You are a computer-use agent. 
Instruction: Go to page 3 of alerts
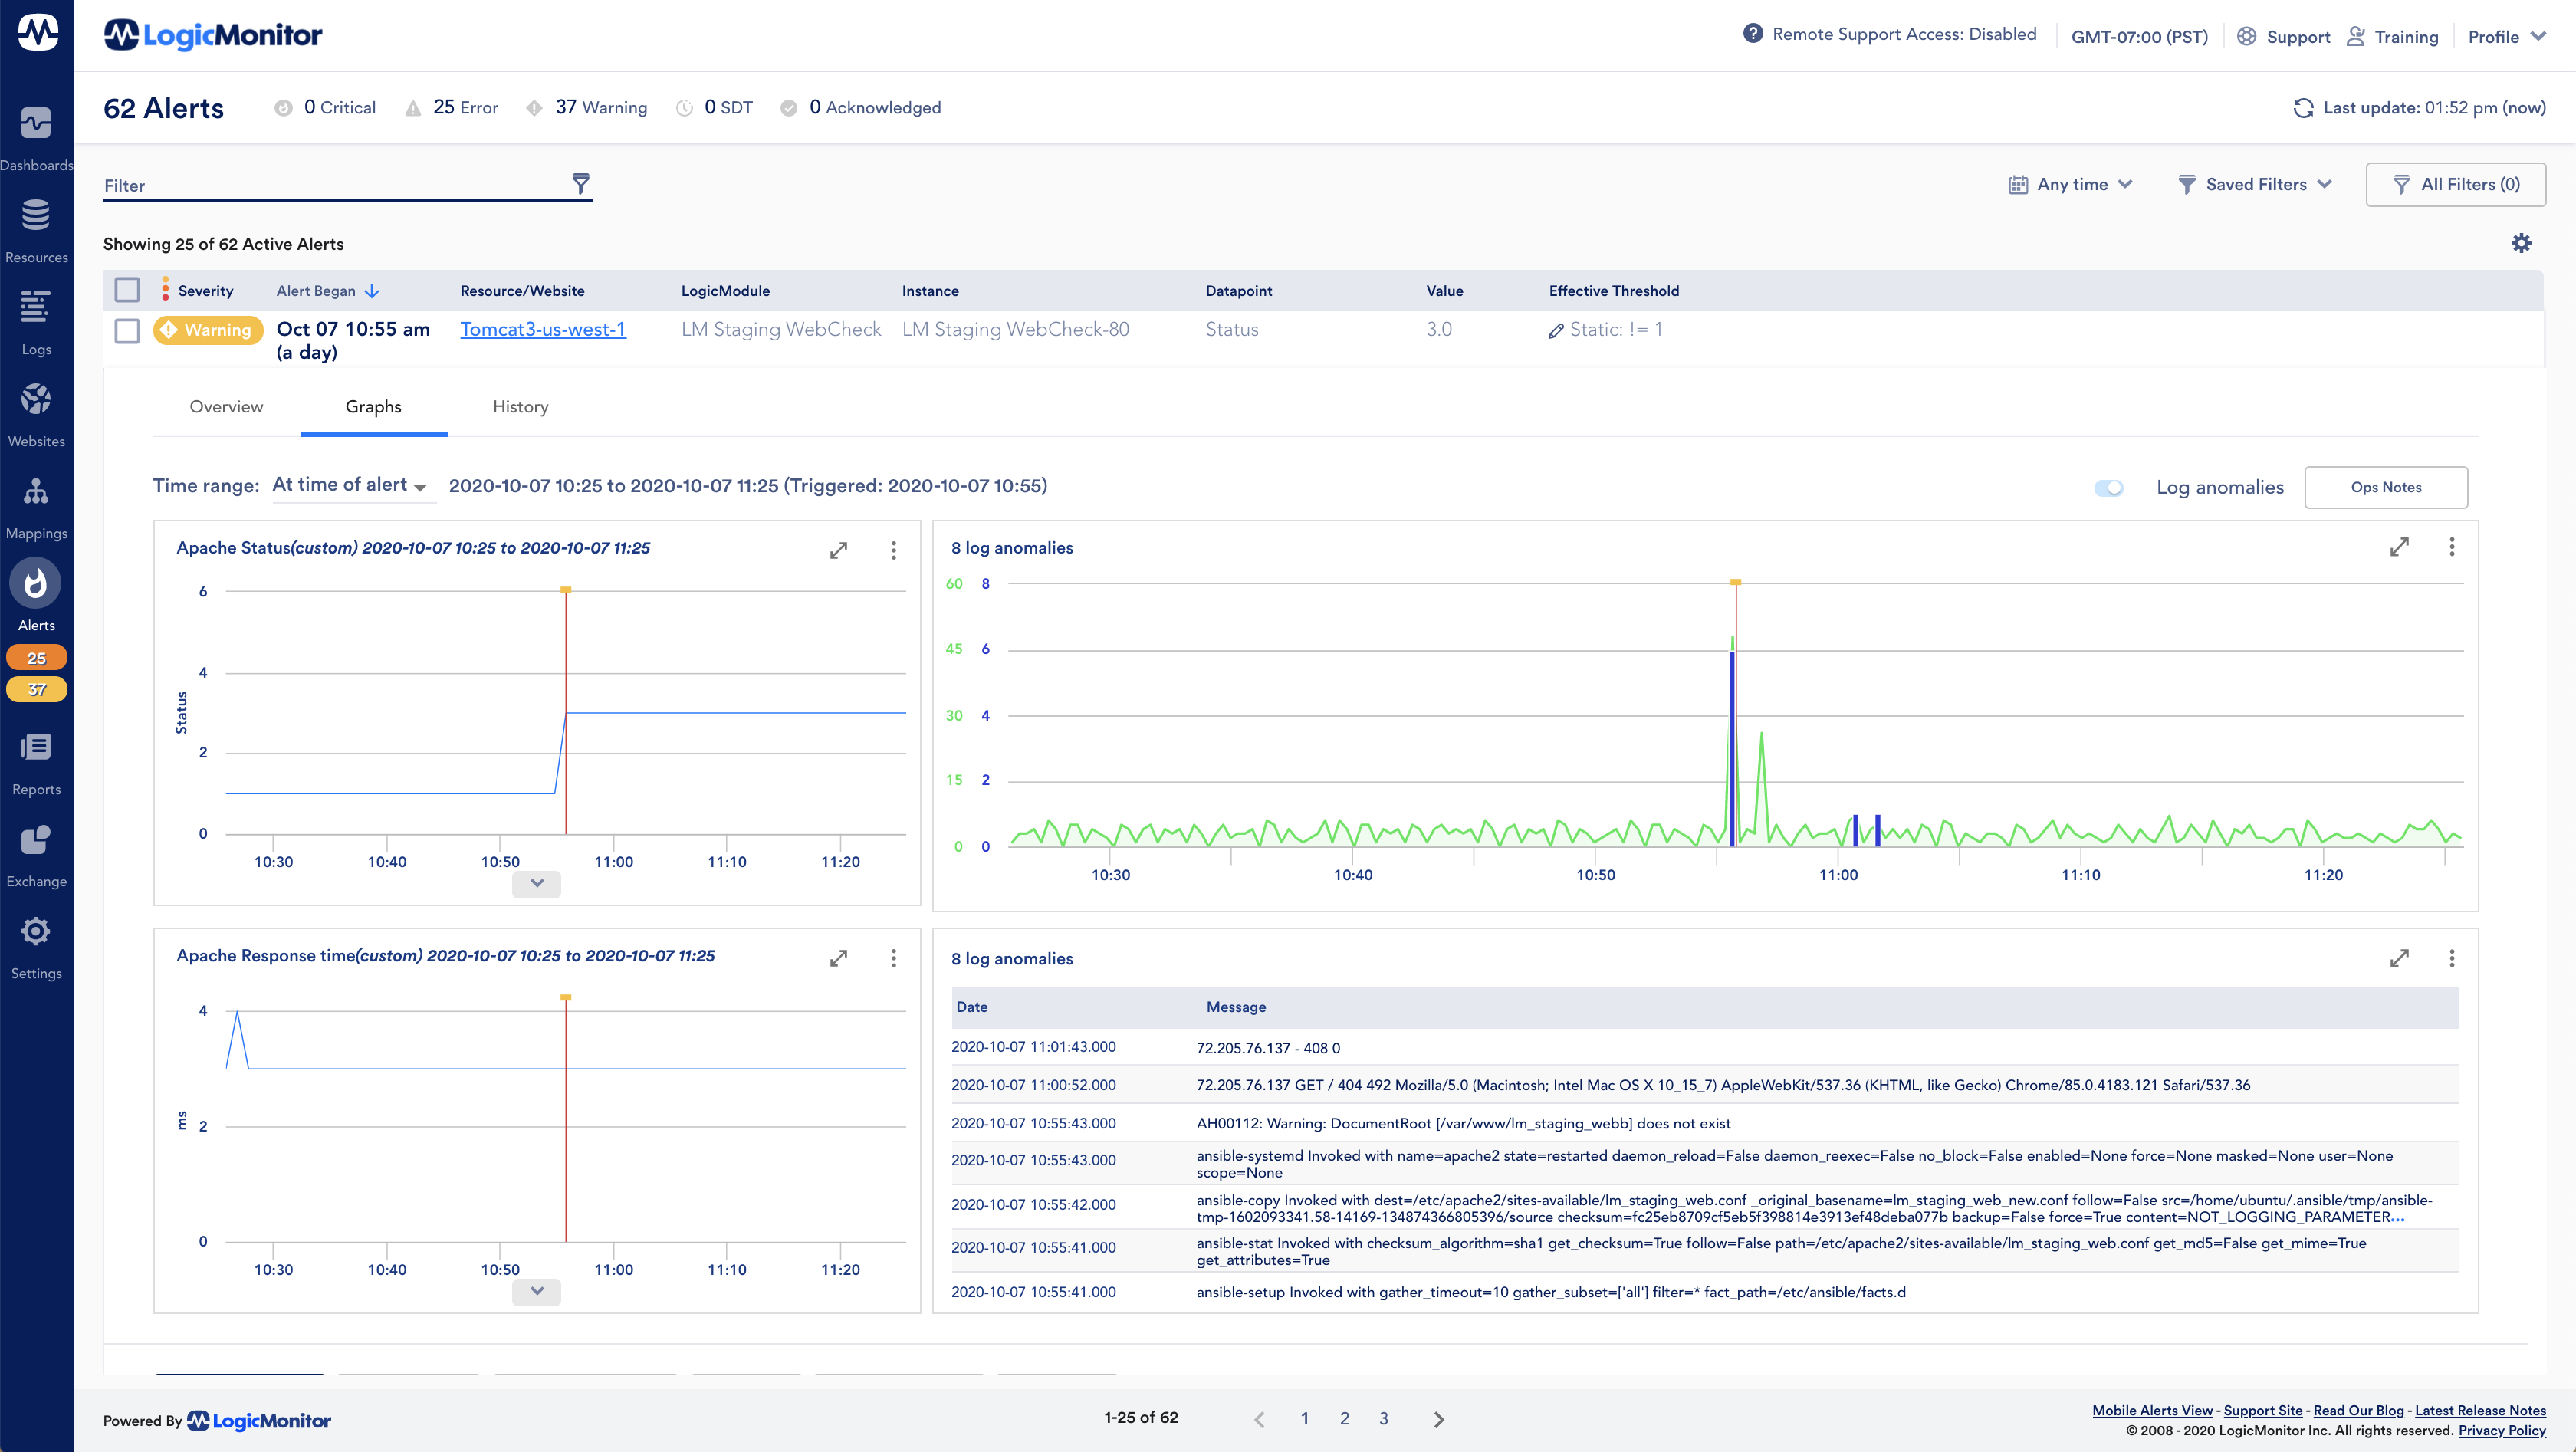click(1383, 1418)
